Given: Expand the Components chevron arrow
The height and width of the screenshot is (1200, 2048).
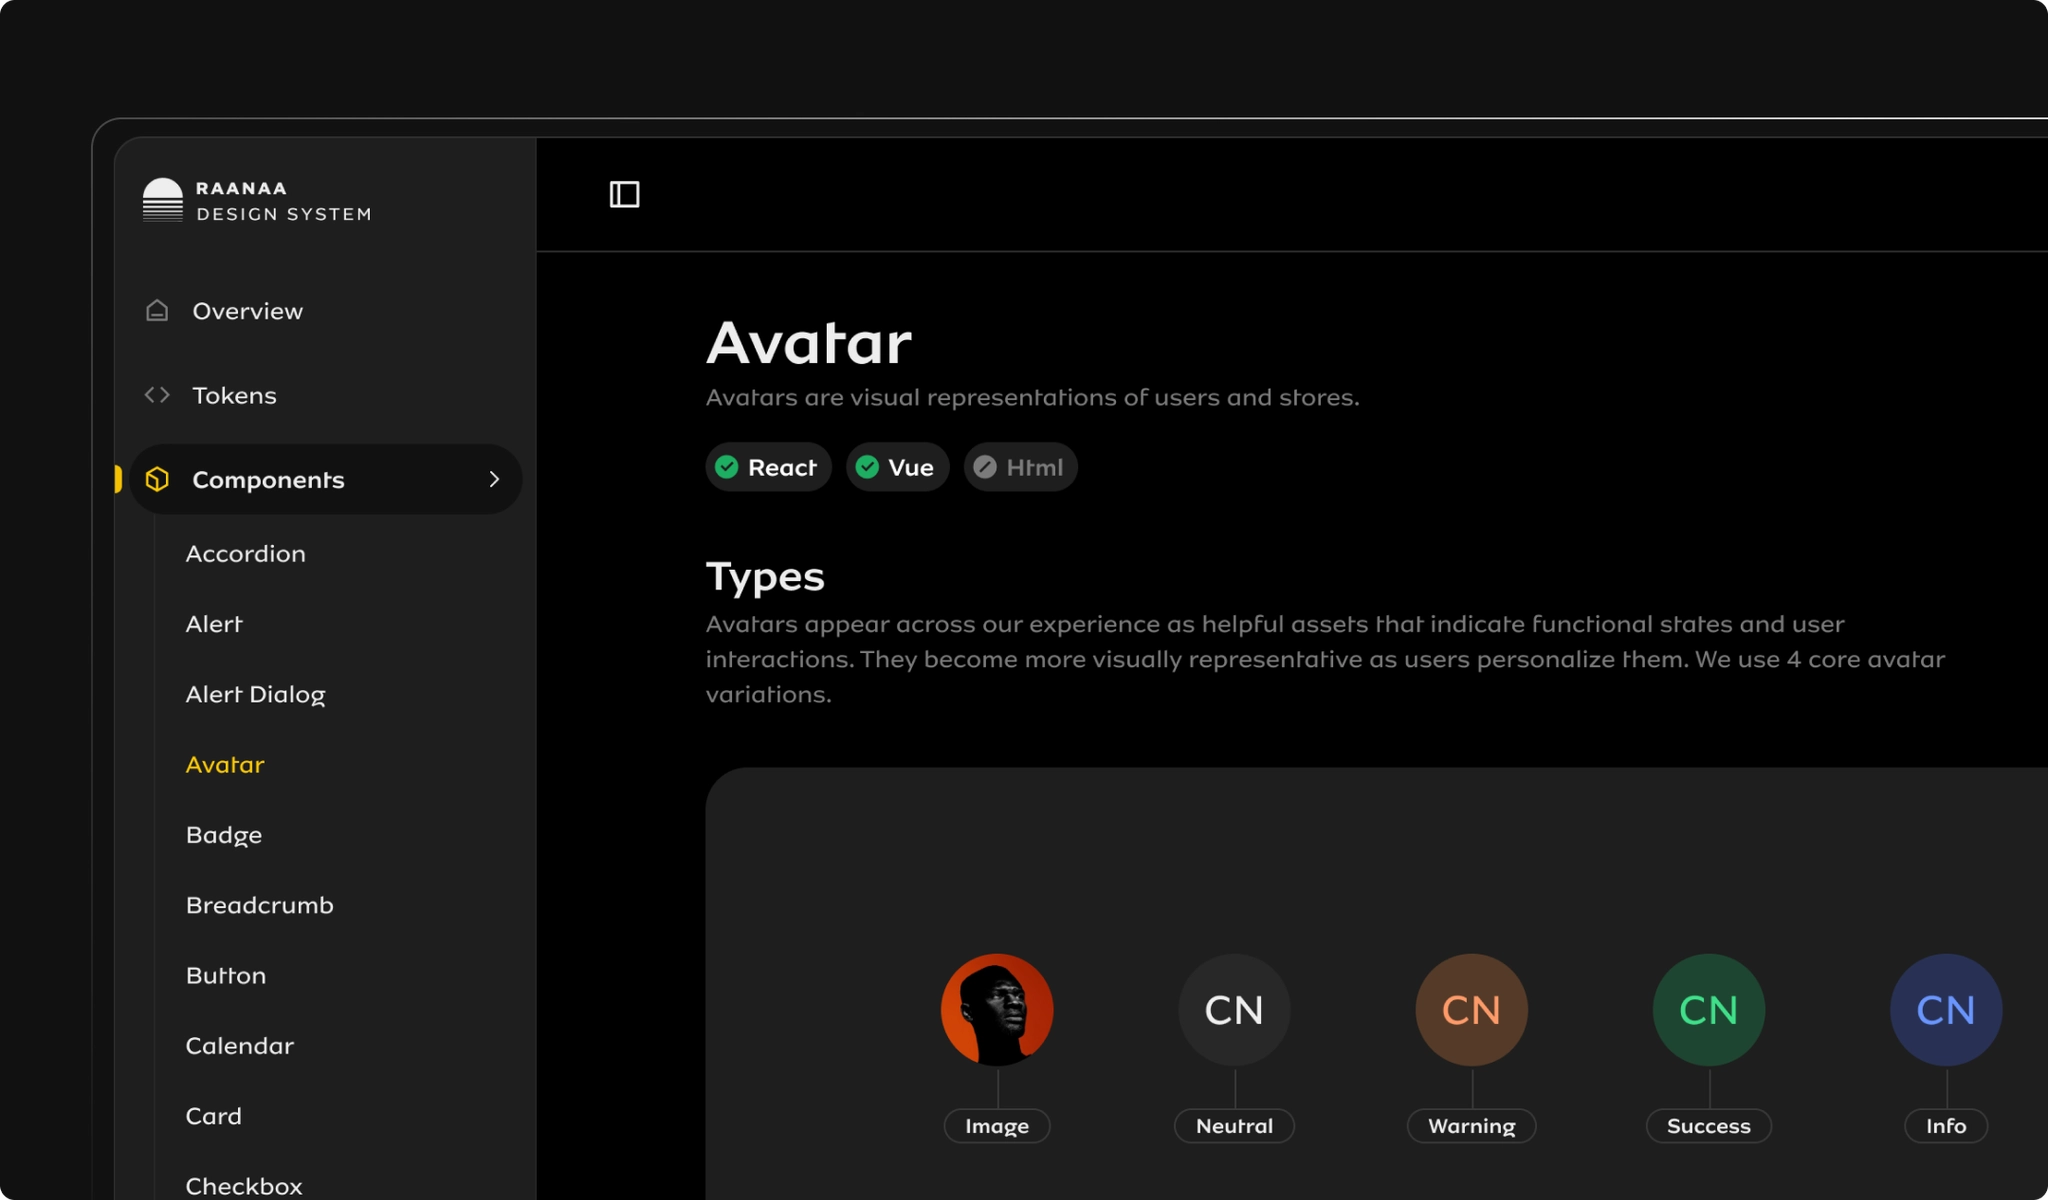Looking at the screenshot, I should pos(494,479).
